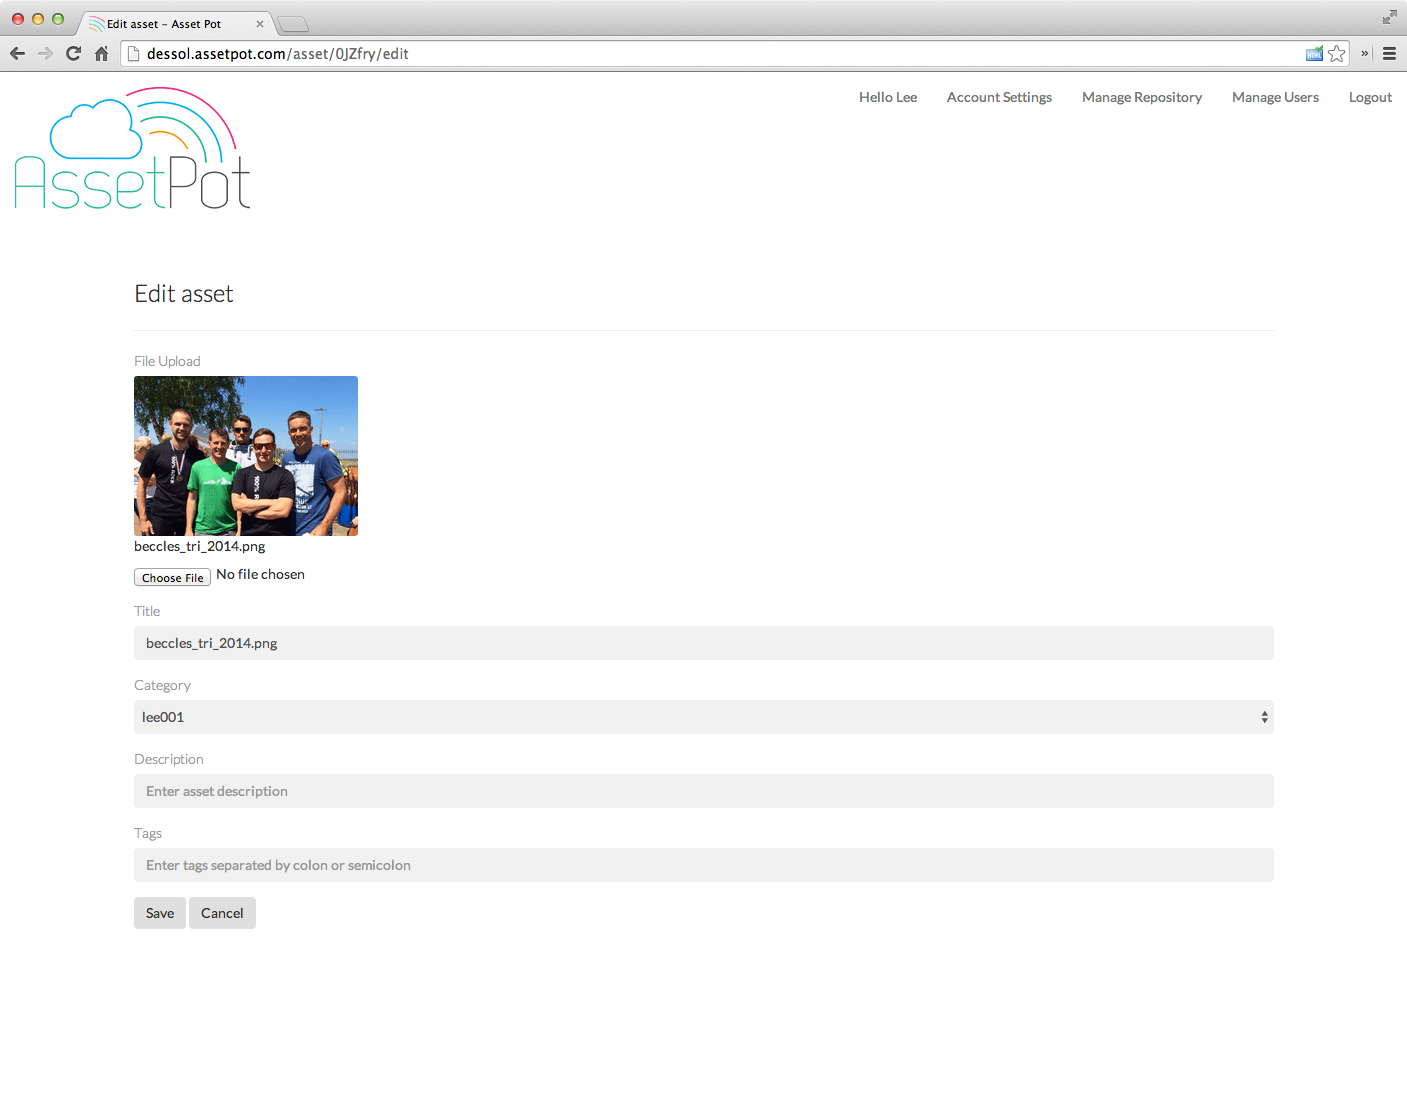
Task: Click the AssetPot logo
Action: coord(132,149)
